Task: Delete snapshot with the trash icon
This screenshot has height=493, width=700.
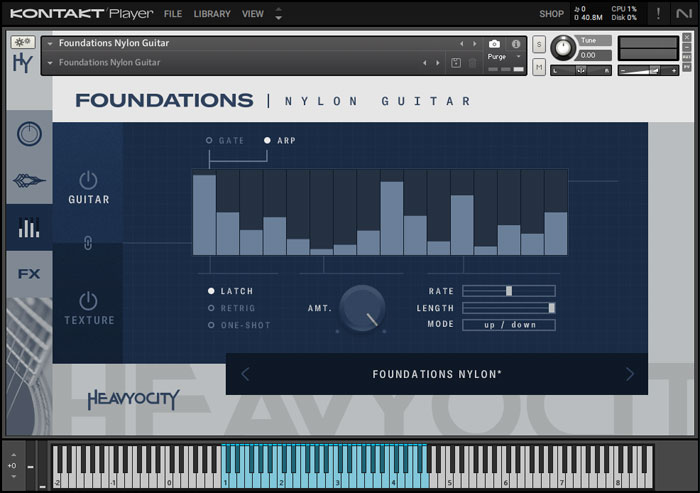Action: pos(472,63)
